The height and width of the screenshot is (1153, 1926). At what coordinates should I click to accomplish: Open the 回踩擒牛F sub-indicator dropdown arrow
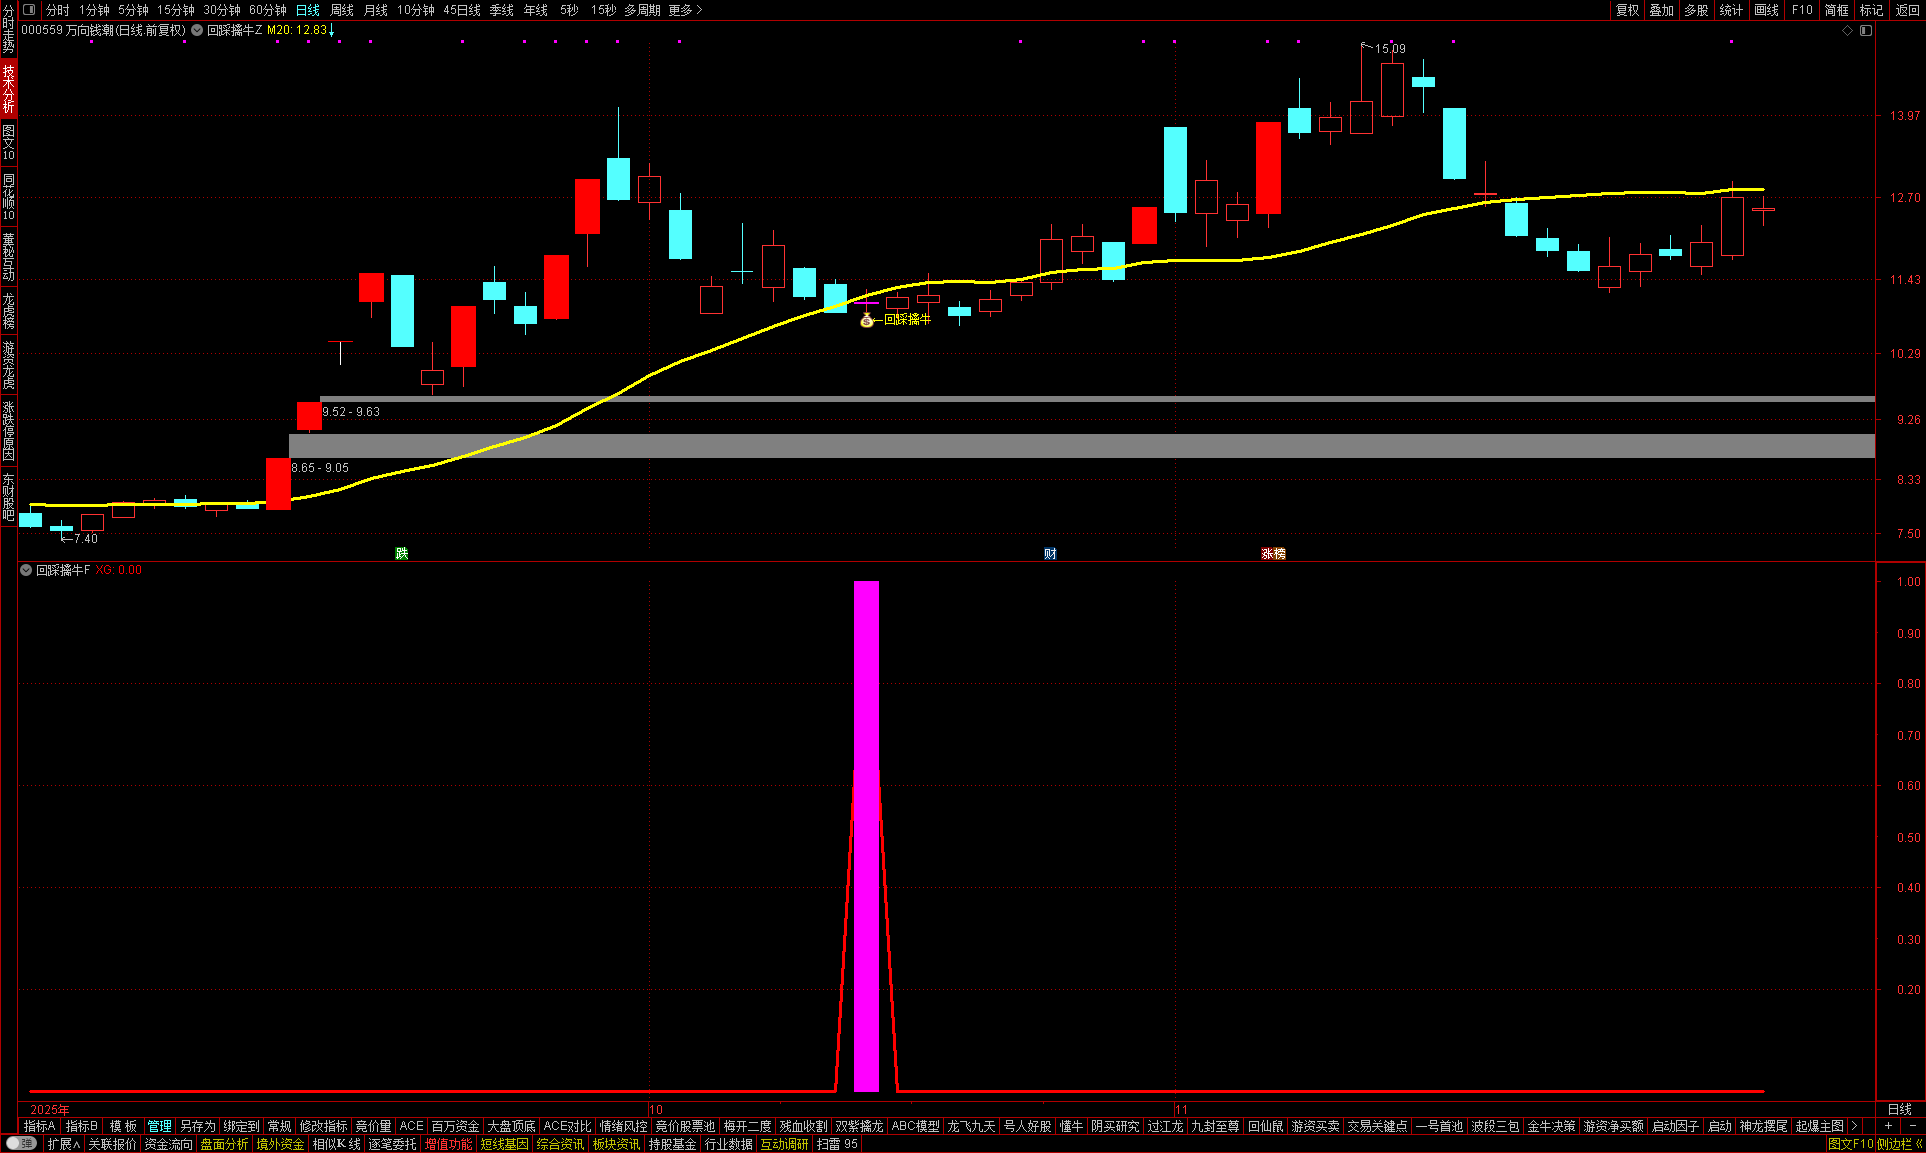click(26, 570)
